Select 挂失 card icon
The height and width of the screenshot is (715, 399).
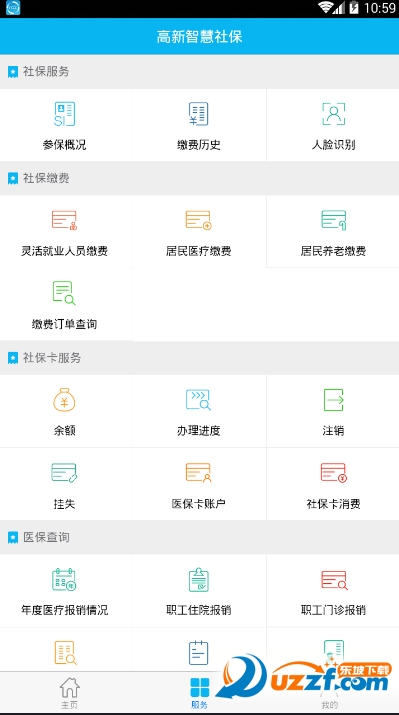(64, 473)
